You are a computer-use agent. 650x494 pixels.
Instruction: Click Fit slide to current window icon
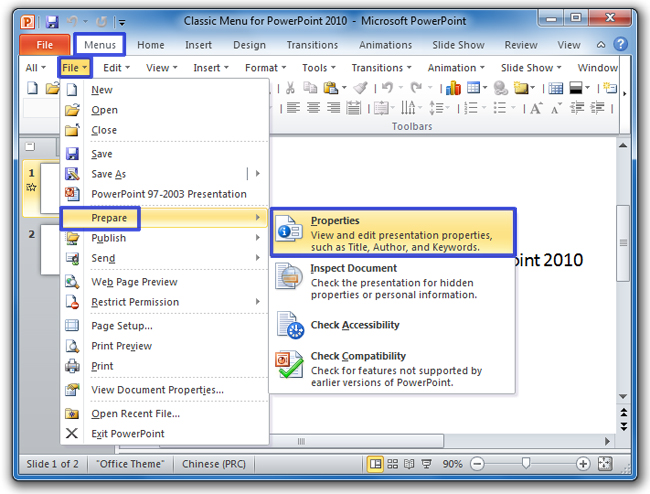605,464
